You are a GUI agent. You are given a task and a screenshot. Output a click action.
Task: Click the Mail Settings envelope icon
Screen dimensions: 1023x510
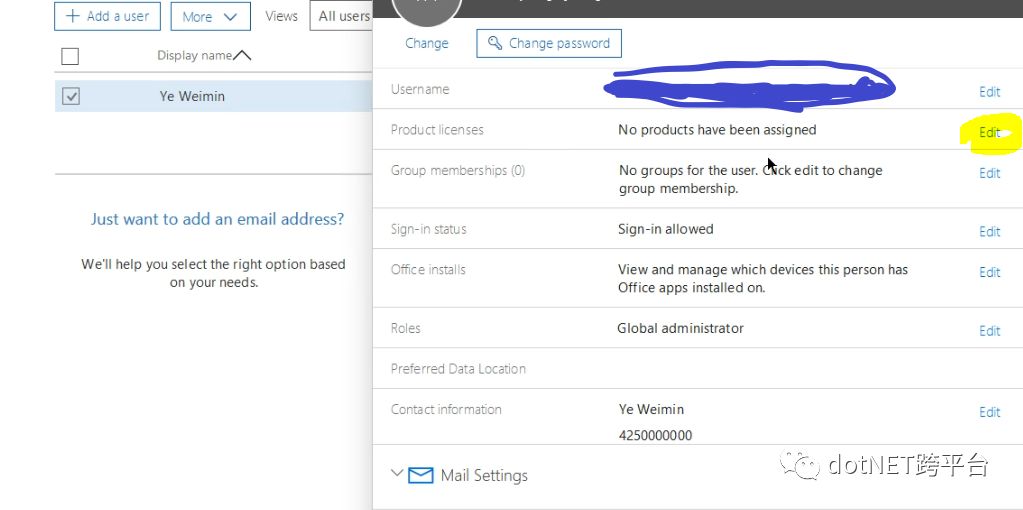pyautogui.click(x=421, y=475)
